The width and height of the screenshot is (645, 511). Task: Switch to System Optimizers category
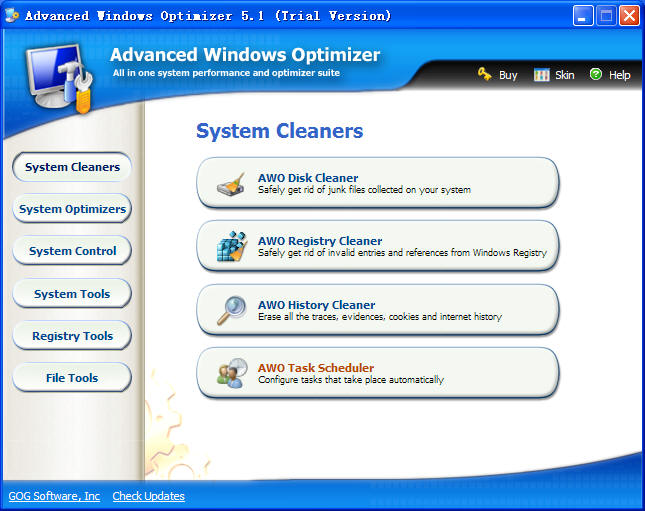[x=72, y=209]
